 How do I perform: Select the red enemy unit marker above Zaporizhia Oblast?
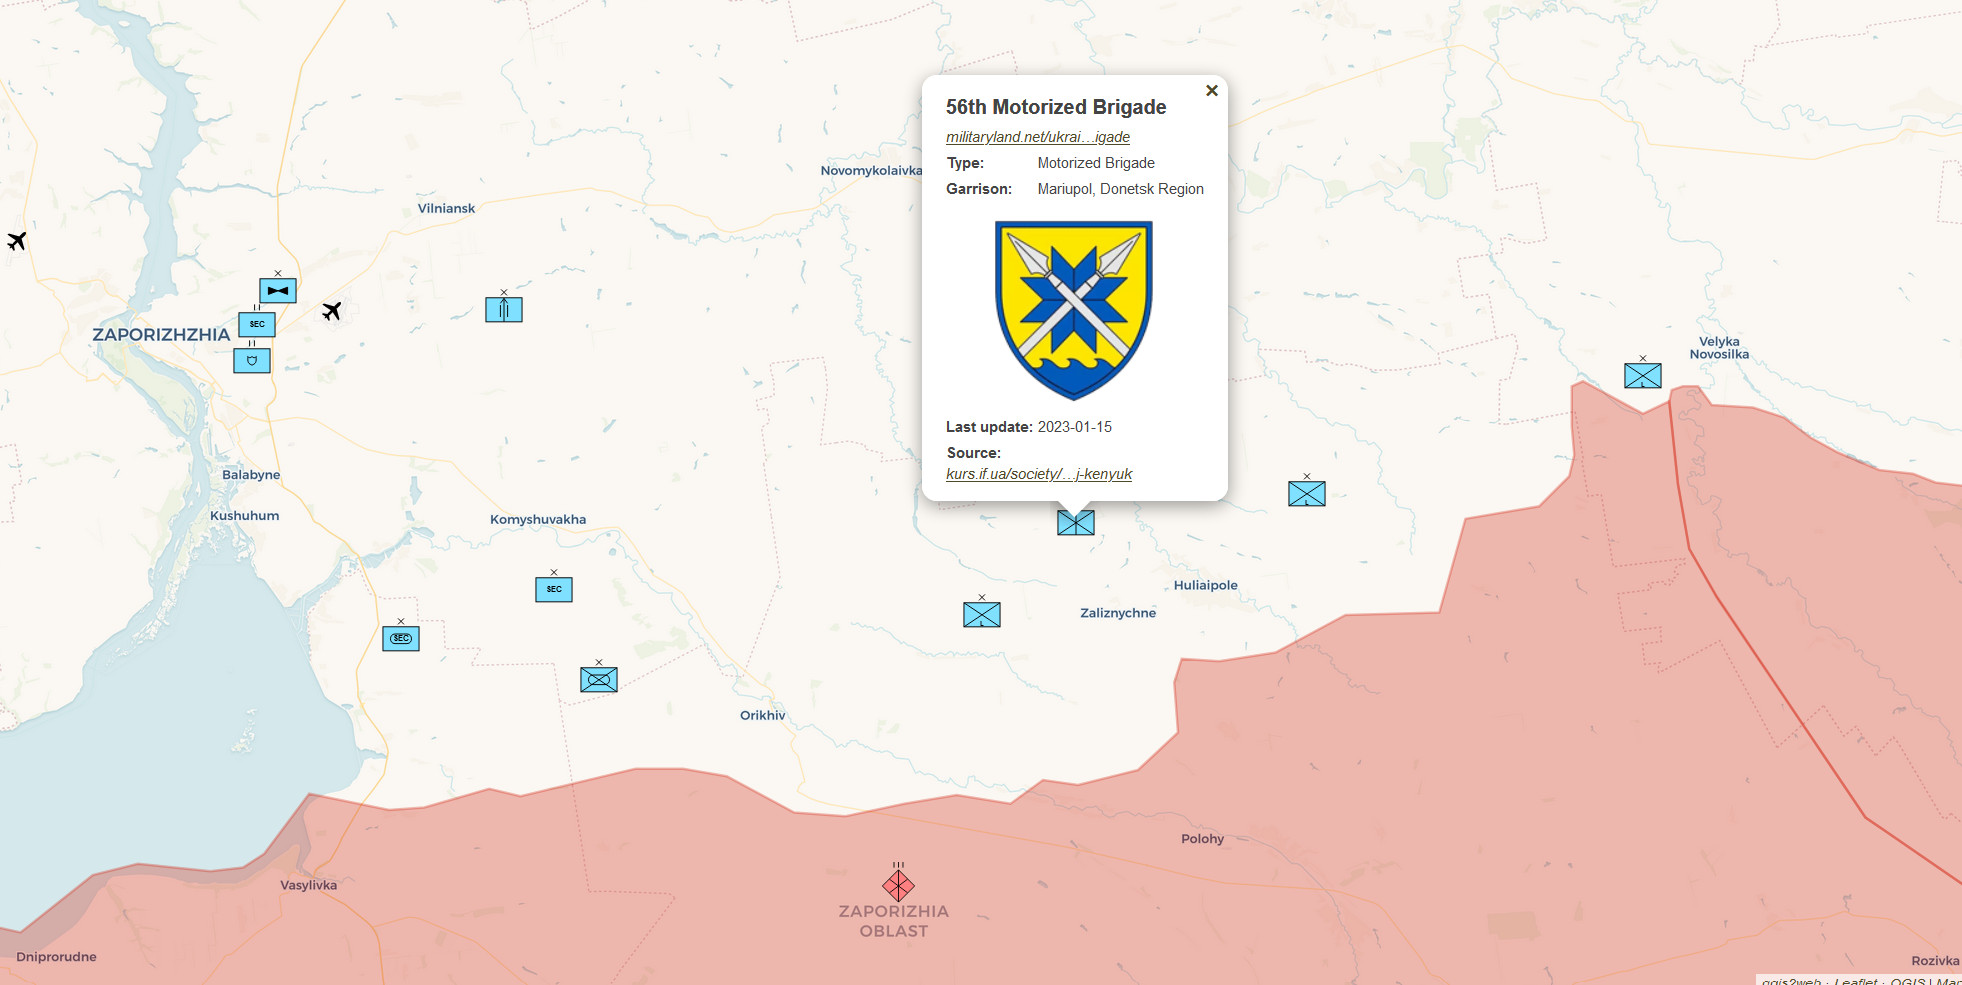(898, 885)
